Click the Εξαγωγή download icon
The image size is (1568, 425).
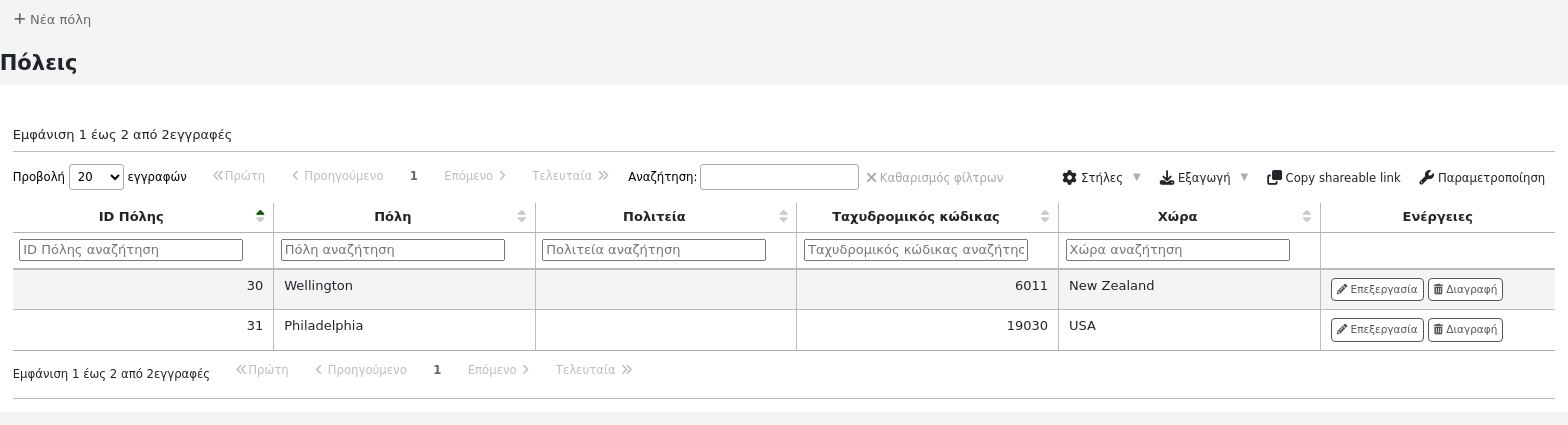[1166, 177]
